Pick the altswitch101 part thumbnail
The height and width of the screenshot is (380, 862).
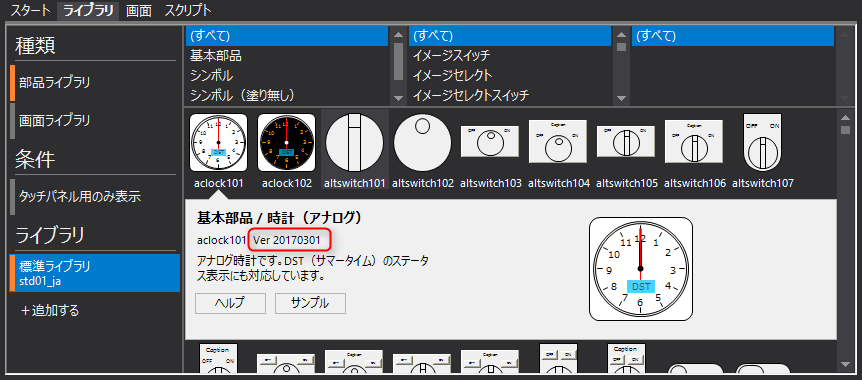pyautogui.click(x=354, y=142)
